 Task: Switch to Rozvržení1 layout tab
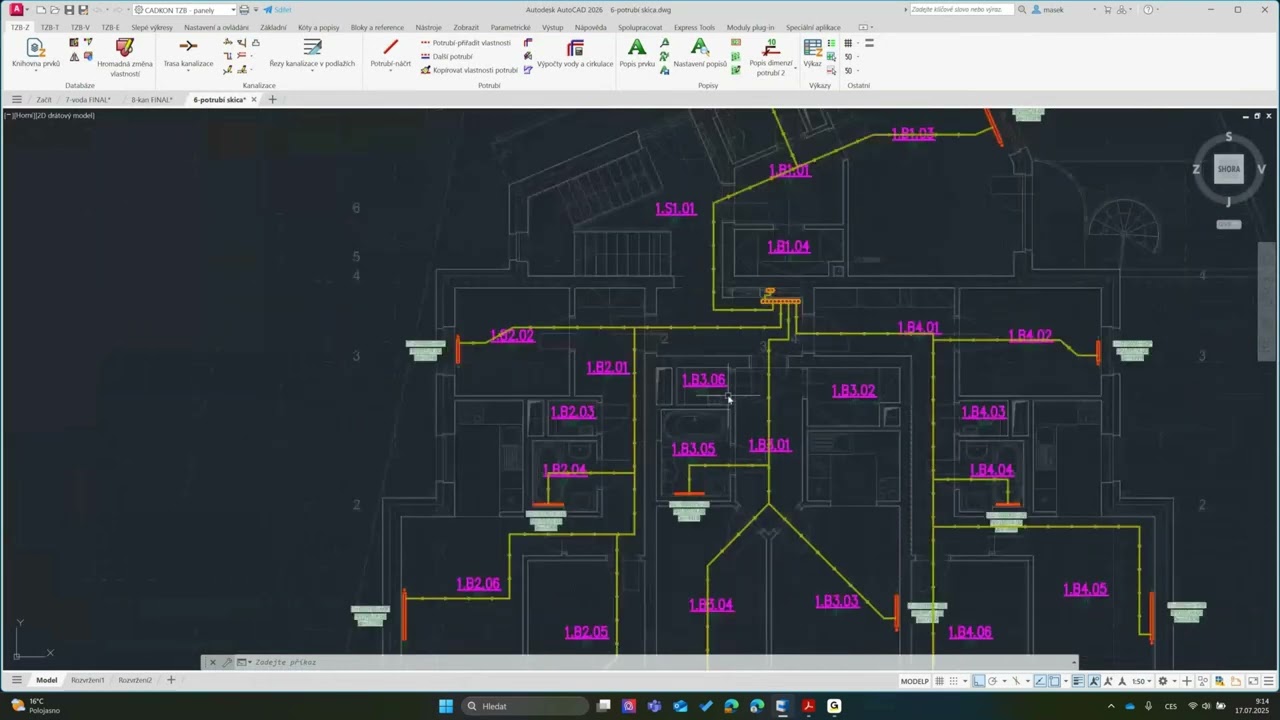click(x=87, y=680)
